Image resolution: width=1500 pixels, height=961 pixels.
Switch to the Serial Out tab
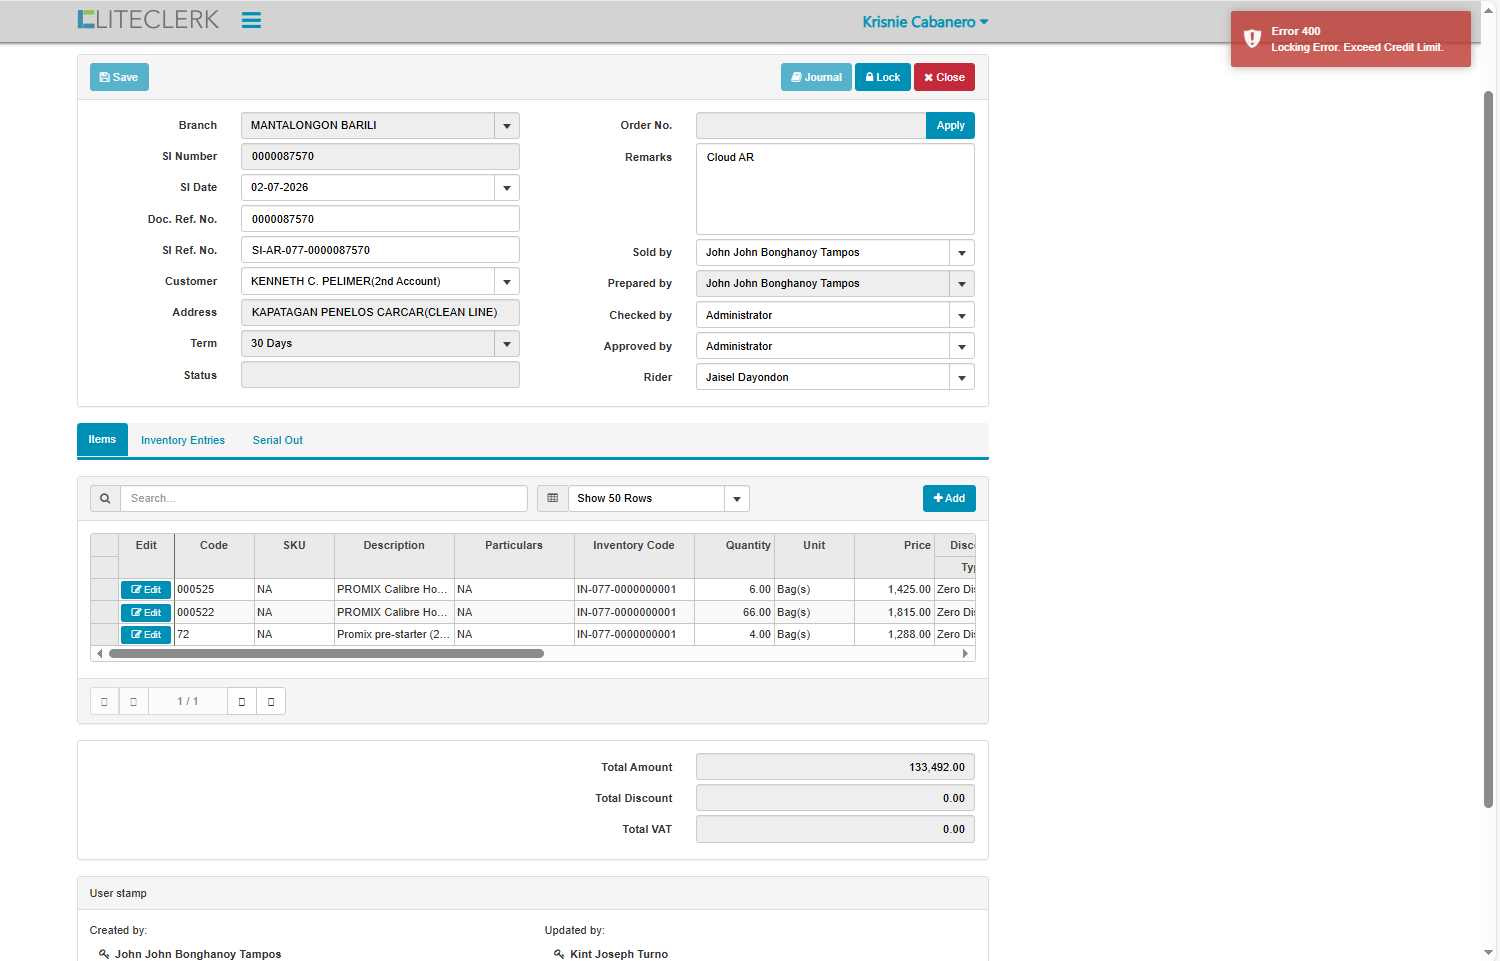point(277,440)
